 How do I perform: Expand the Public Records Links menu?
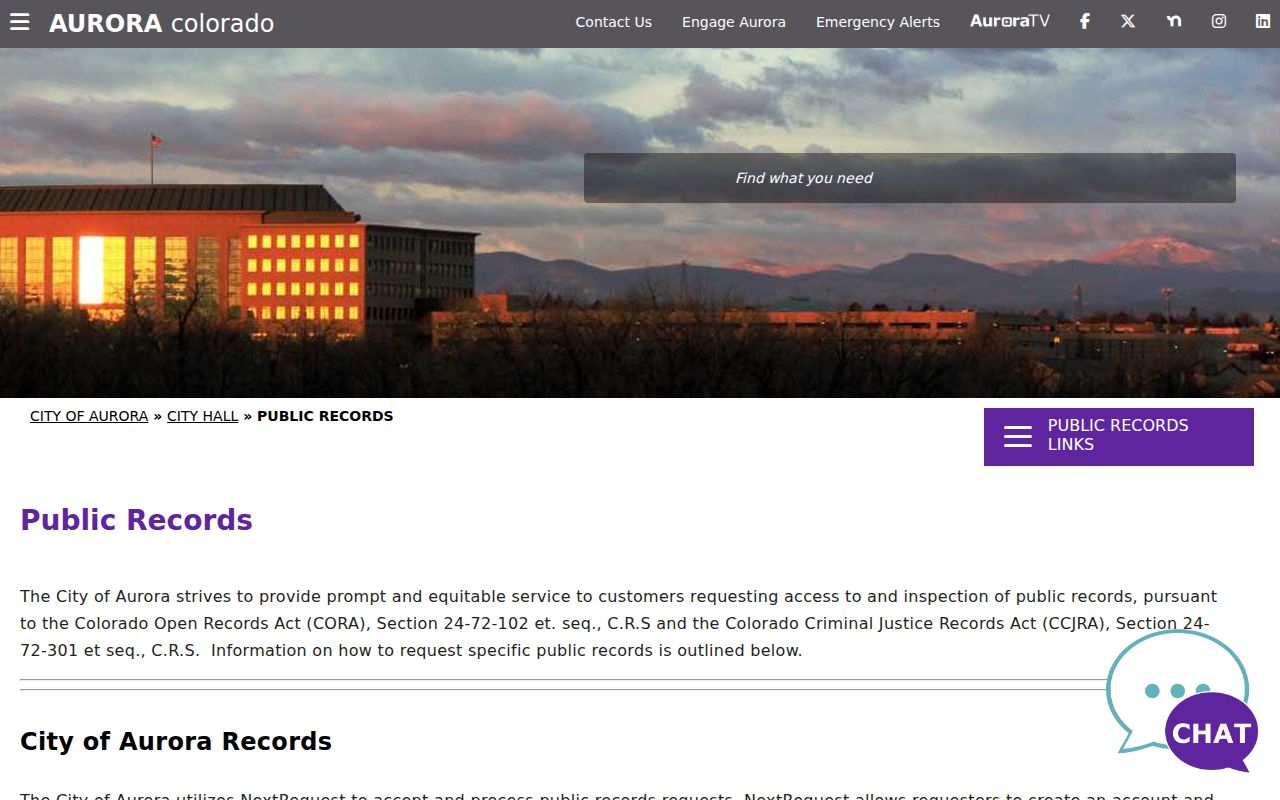(x=1119, y=436)
